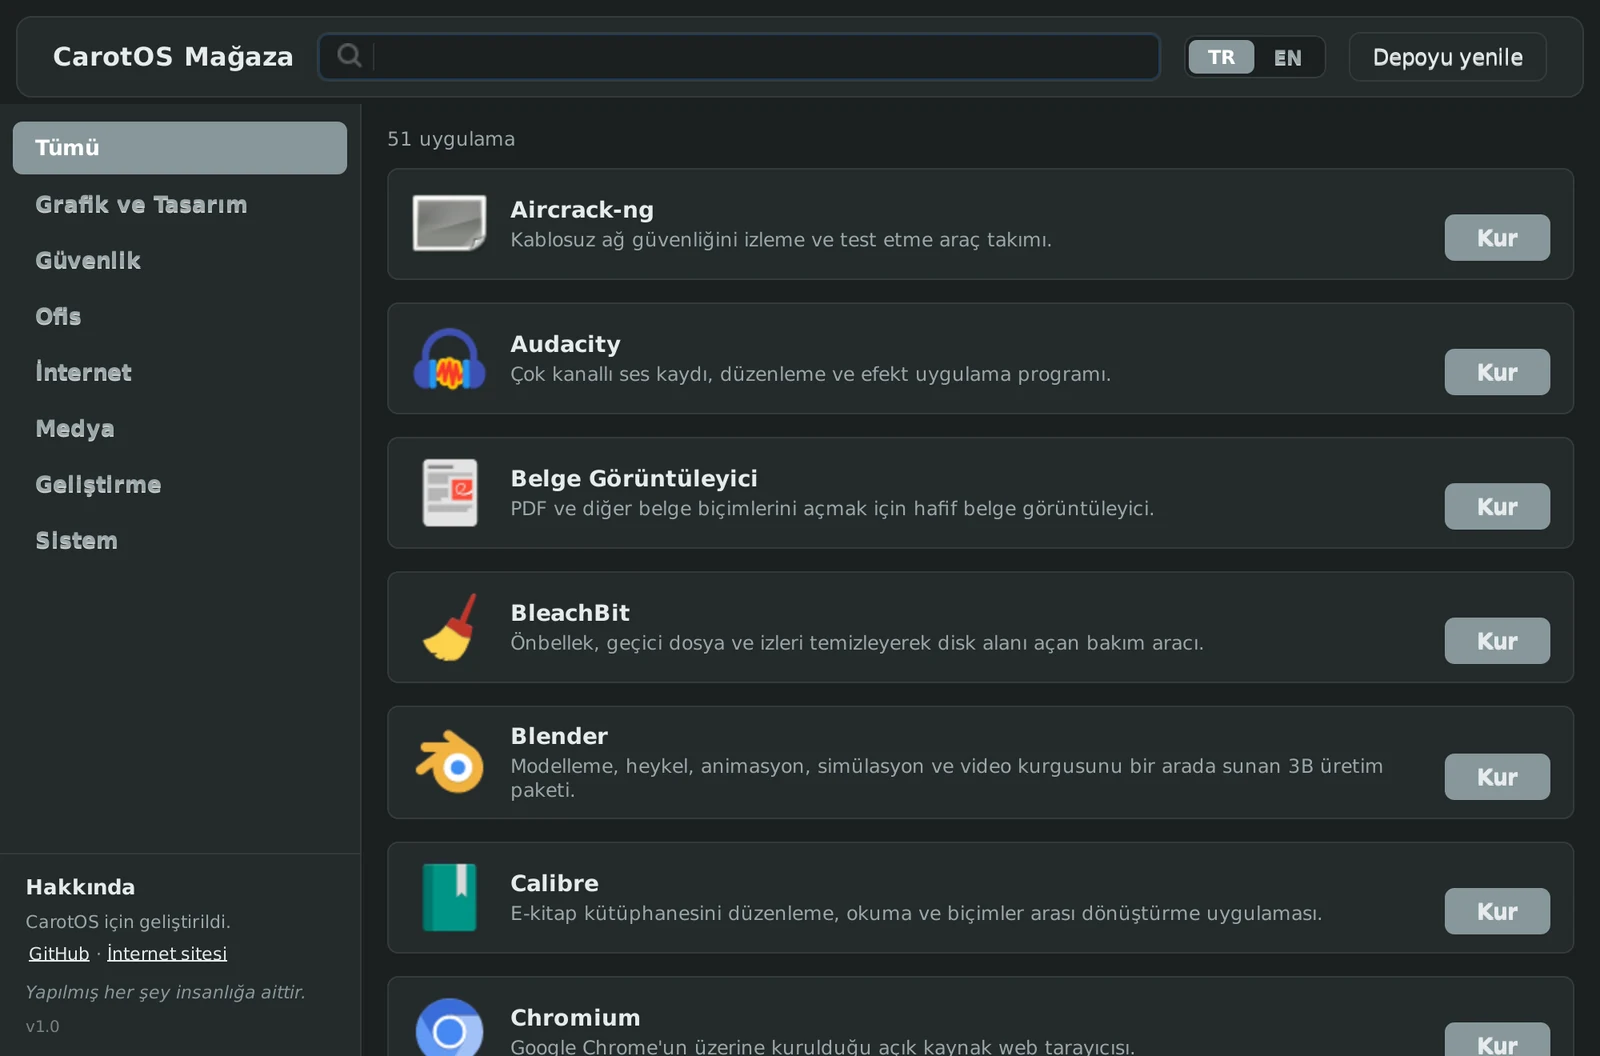Viewport: 1600px width, 1056px height.
Task: Click the 51 uygulama count label
Action: 451,139
